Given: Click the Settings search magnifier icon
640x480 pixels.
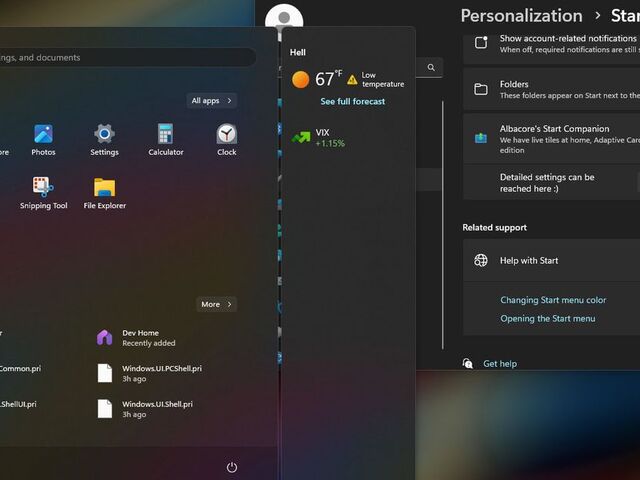Looking at the screenshot, I should pyautogui.click(x=431, y=67).
